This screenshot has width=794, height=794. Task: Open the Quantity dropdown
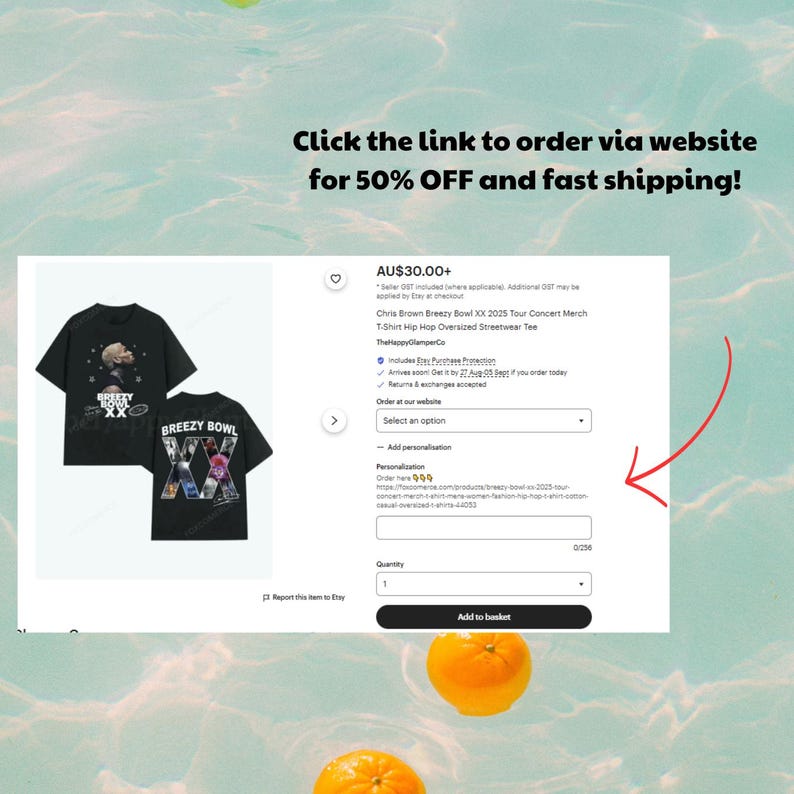pyautogui.click(x=484, y=584)
